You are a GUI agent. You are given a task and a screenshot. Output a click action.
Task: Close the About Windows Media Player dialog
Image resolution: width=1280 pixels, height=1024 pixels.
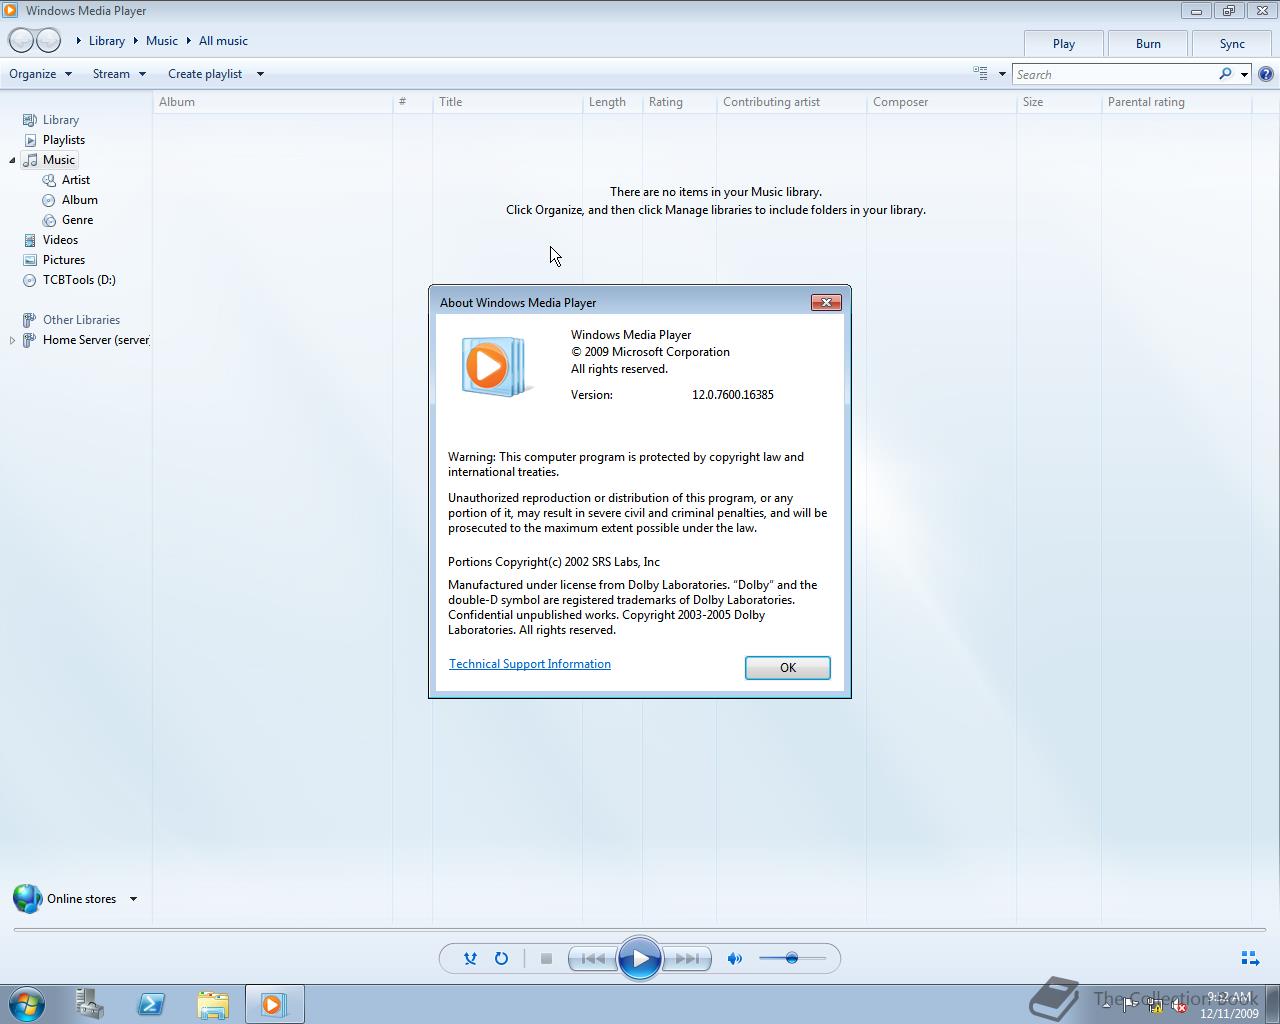click(x=825, y=302)
